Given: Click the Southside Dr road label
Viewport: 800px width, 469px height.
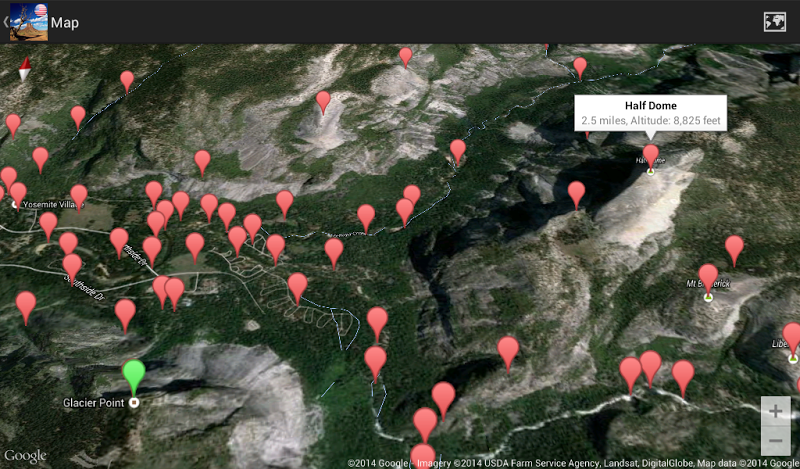Looking at the screenshot, I should (85, 287).
